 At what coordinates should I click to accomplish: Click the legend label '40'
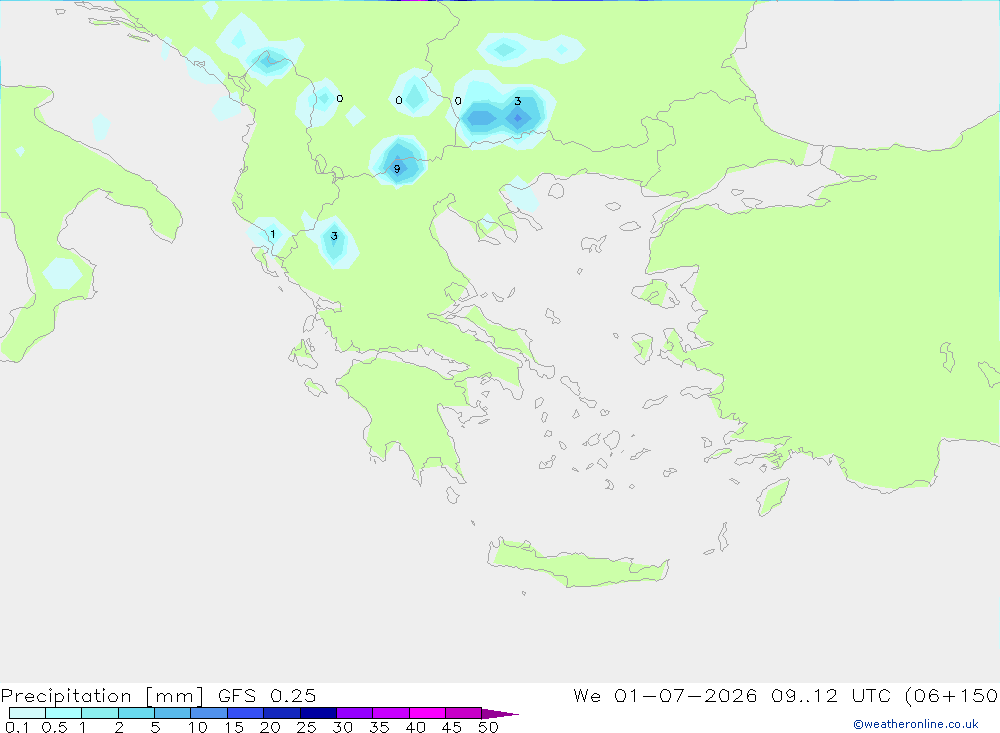coord(415,727)
